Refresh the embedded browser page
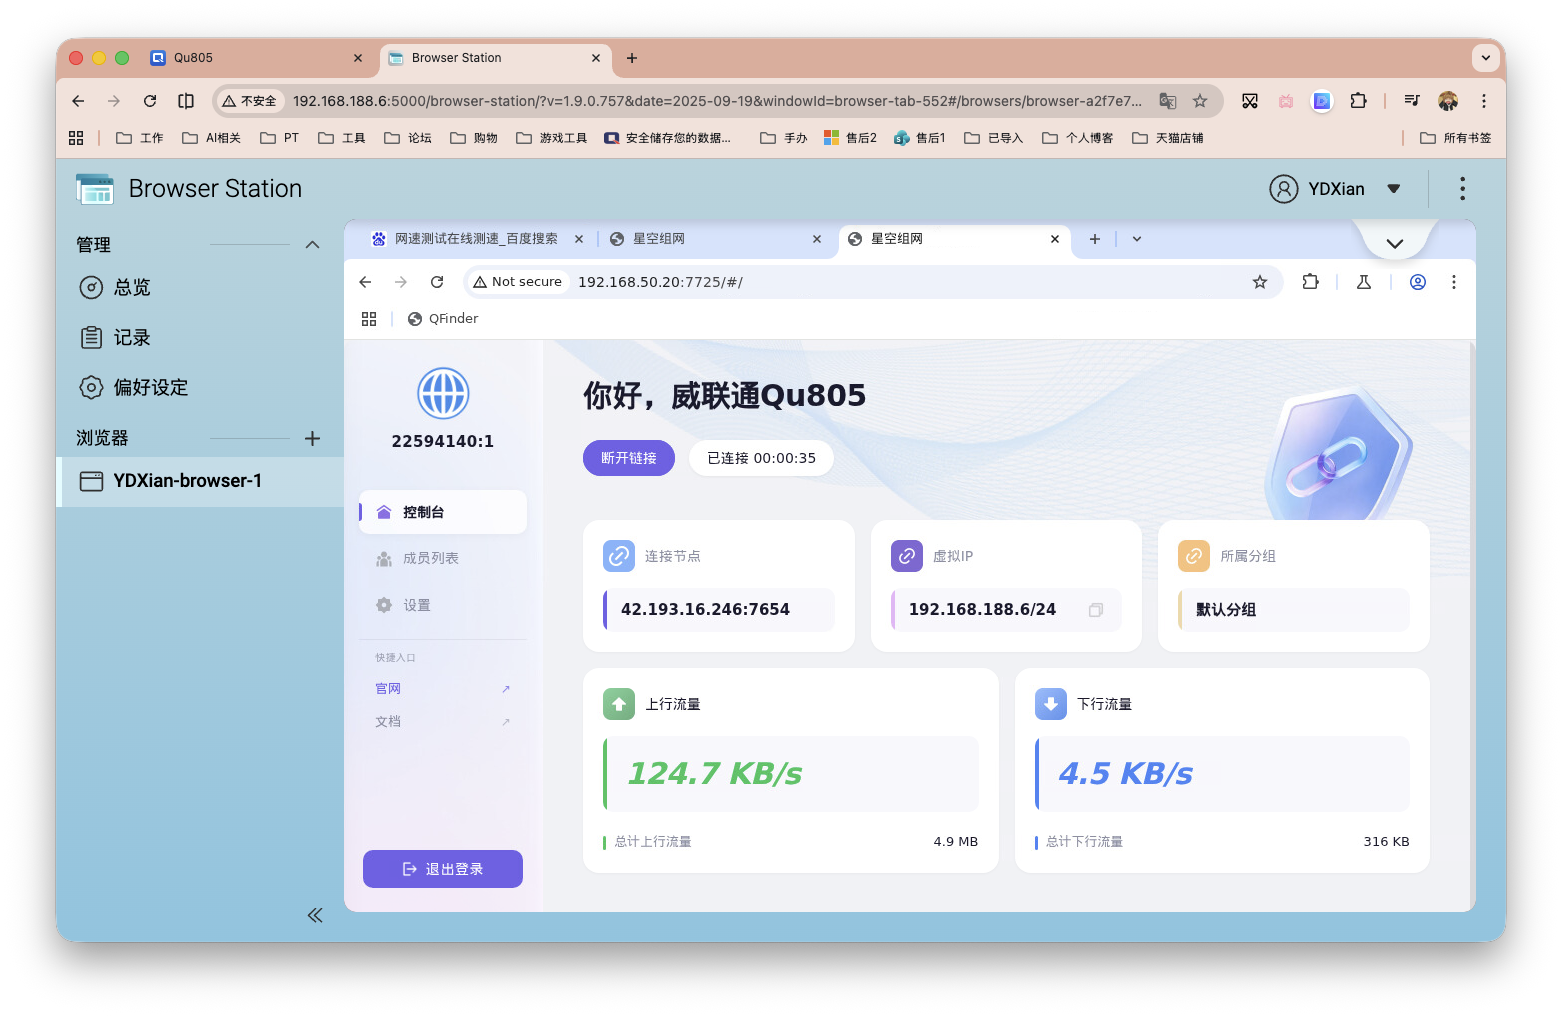 tap(436, 282)
